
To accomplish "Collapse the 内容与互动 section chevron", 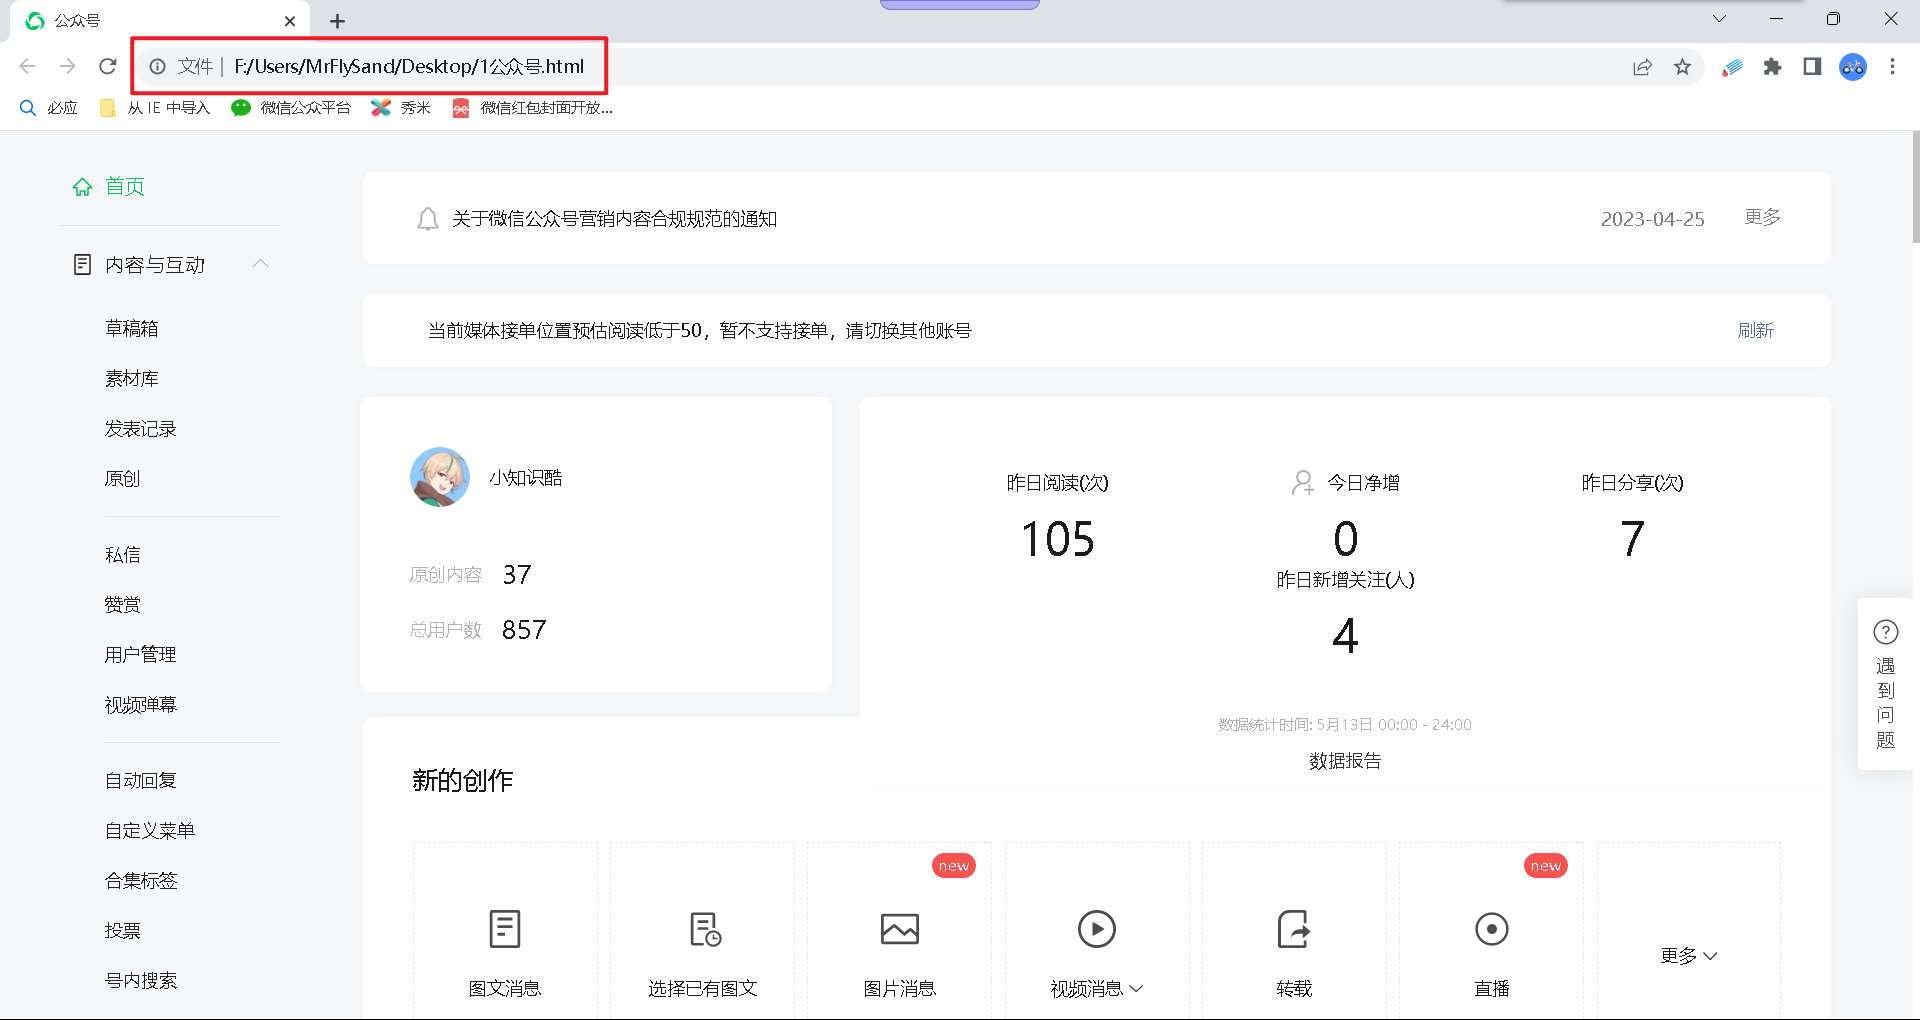I will click(261, 264).
